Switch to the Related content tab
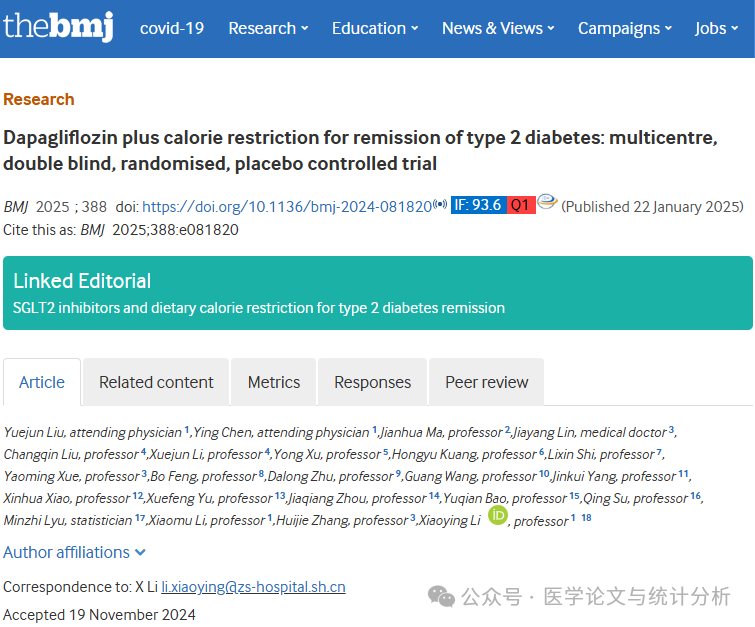 click(x=156, y=382)
